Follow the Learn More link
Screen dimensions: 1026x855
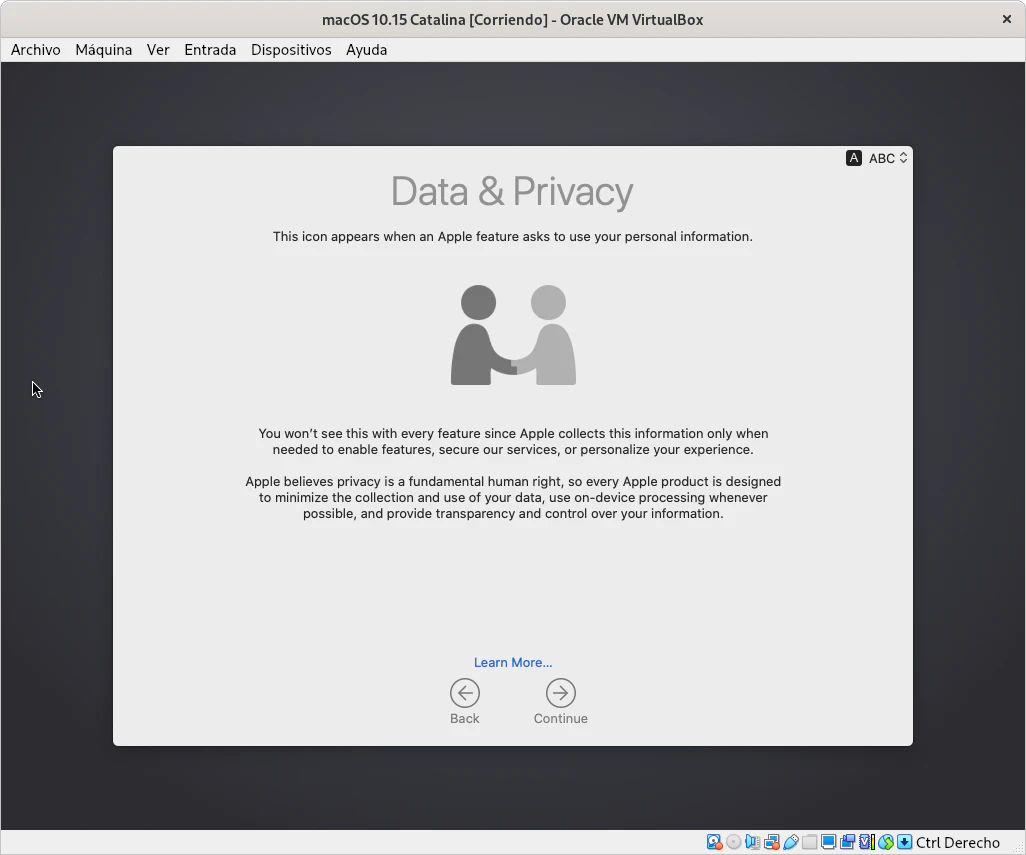point(513,662)
